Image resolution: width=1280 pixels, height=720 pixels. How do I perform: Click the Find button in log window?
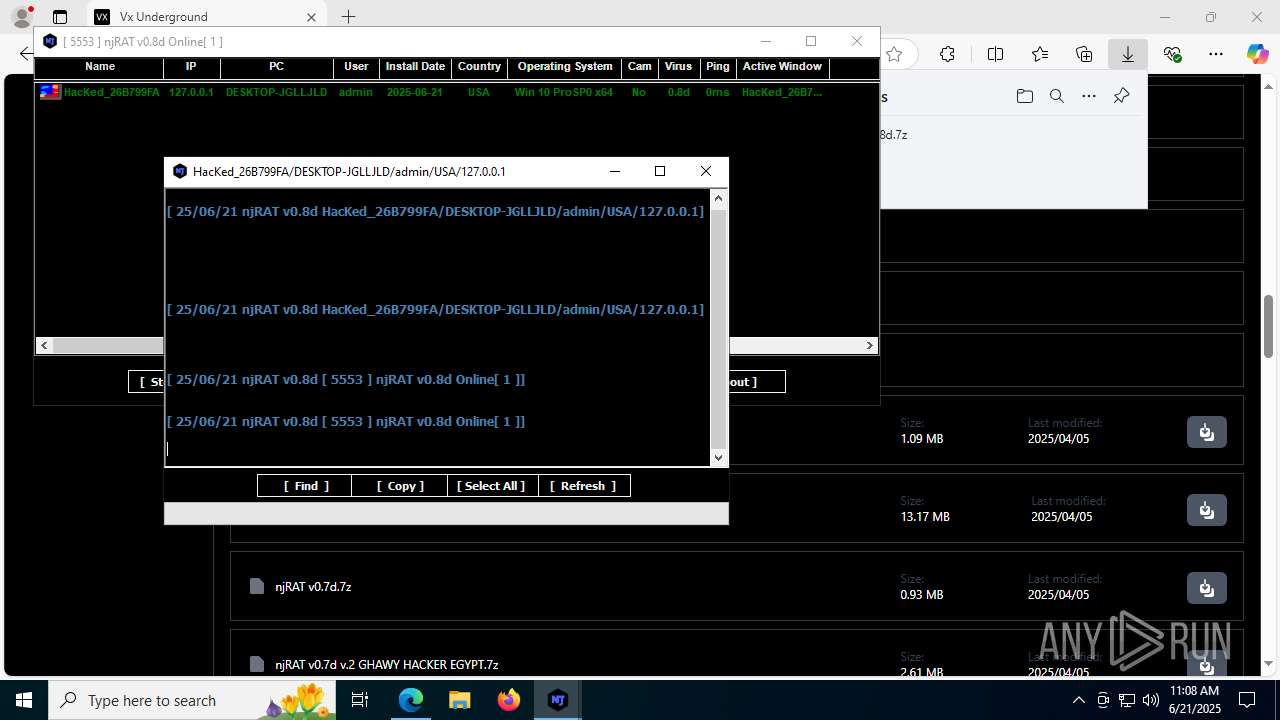305,486
